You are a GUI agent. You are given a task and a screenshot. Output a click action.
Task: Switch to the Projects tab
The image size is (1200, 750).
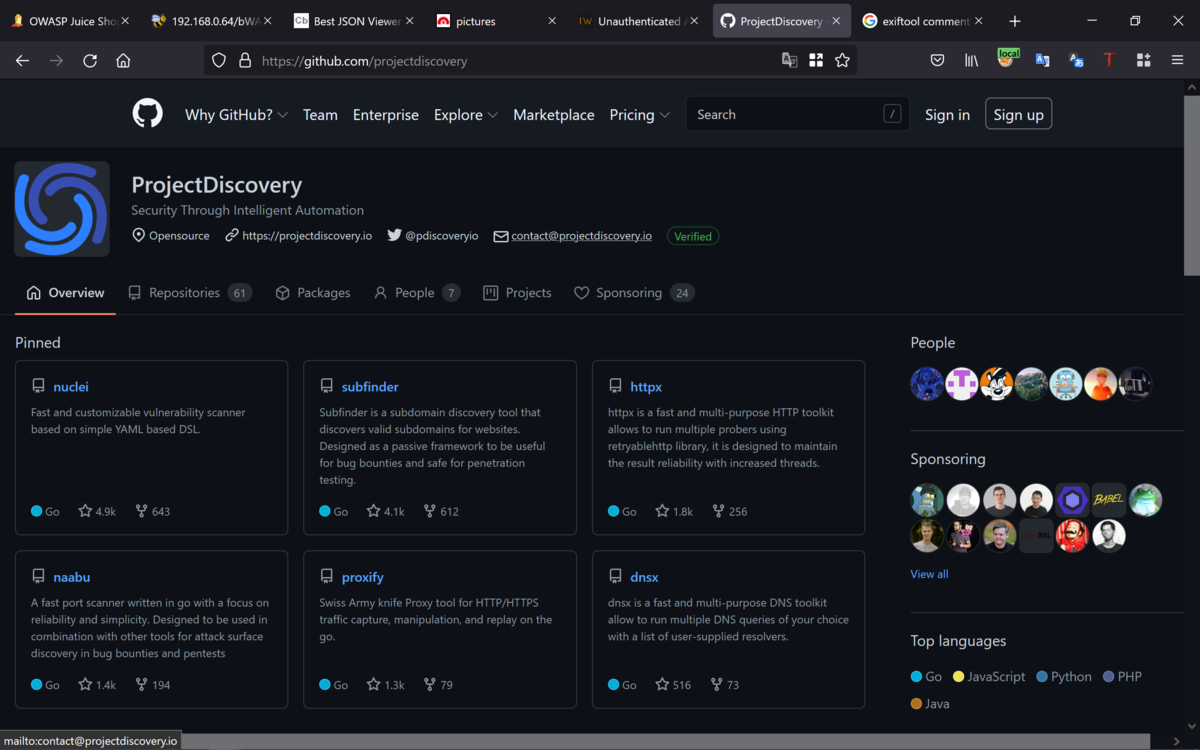517,293
